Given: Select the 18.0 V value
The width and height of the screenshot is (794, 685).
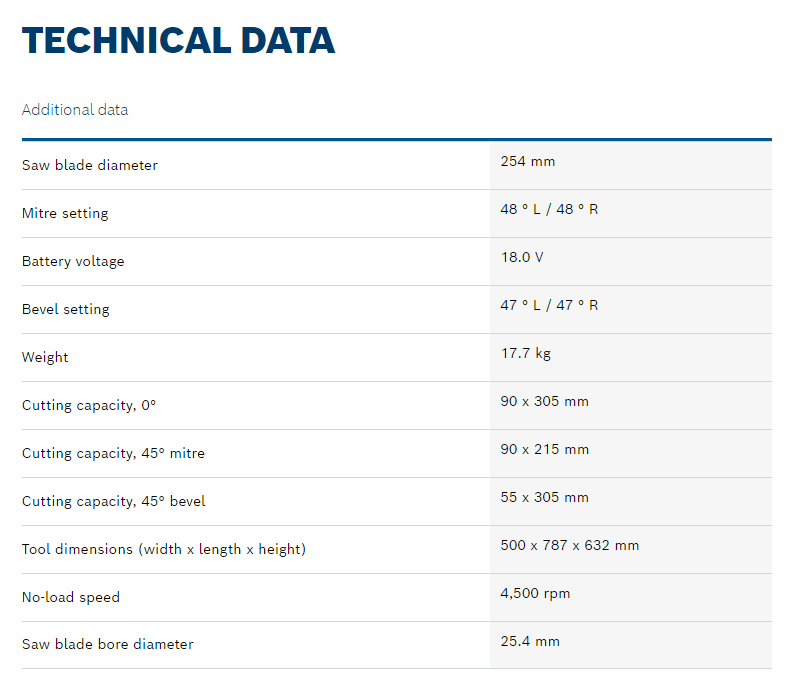Looking at the screenshot, I should click(522, 257).
